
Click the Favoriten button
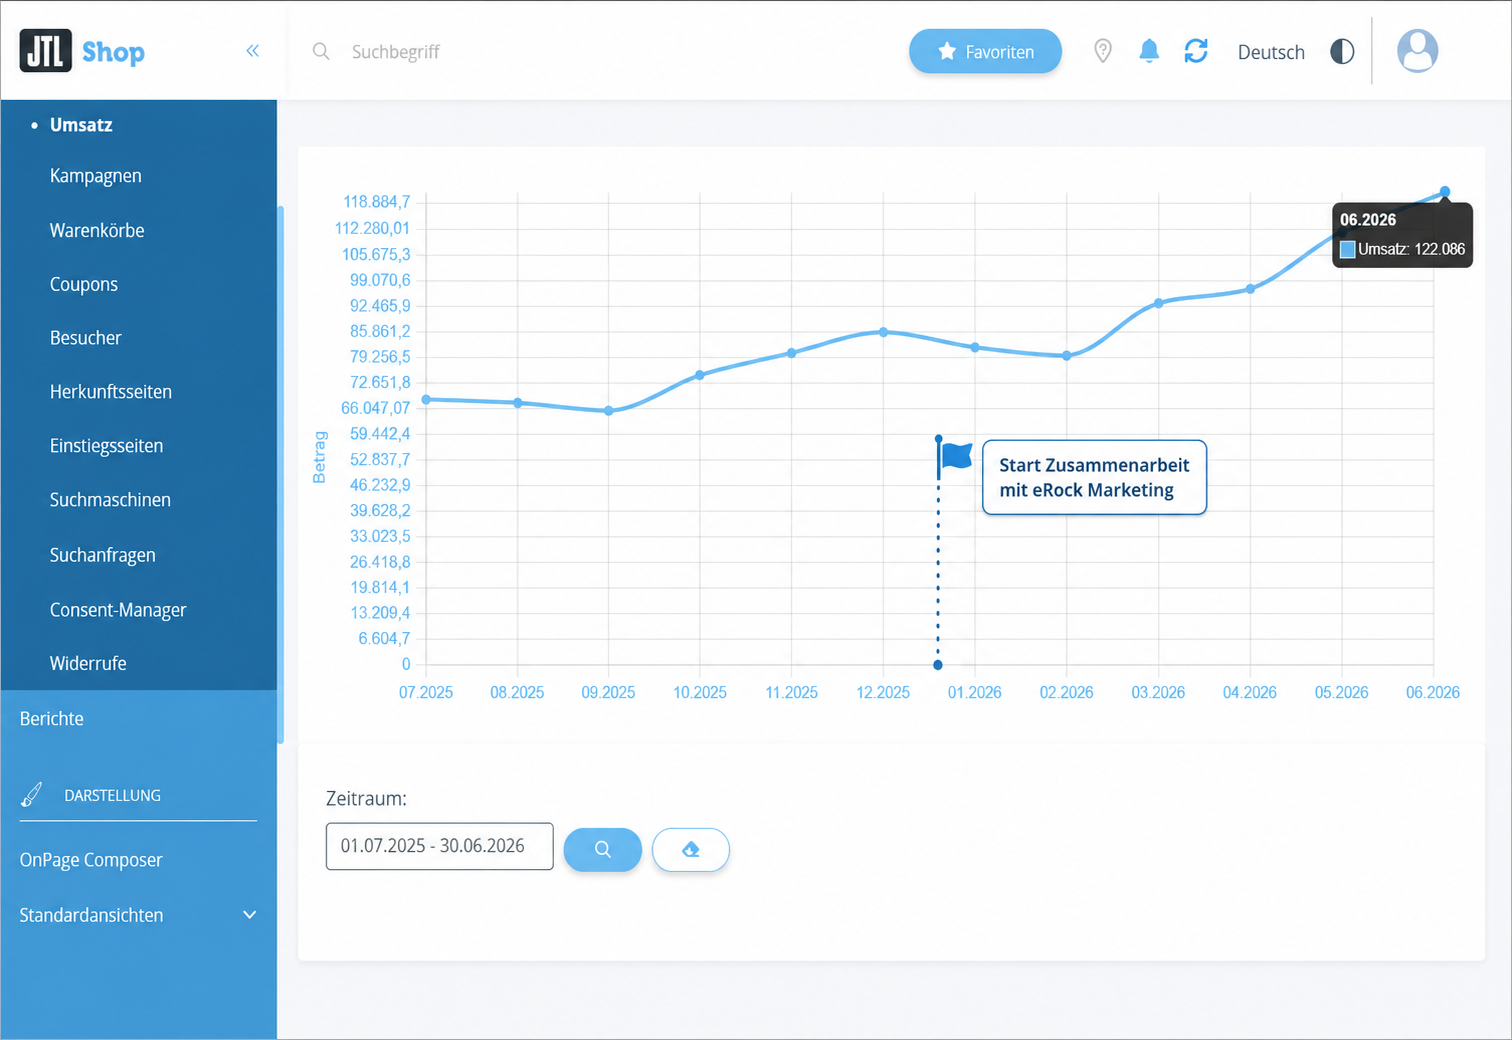pos(985,51)
